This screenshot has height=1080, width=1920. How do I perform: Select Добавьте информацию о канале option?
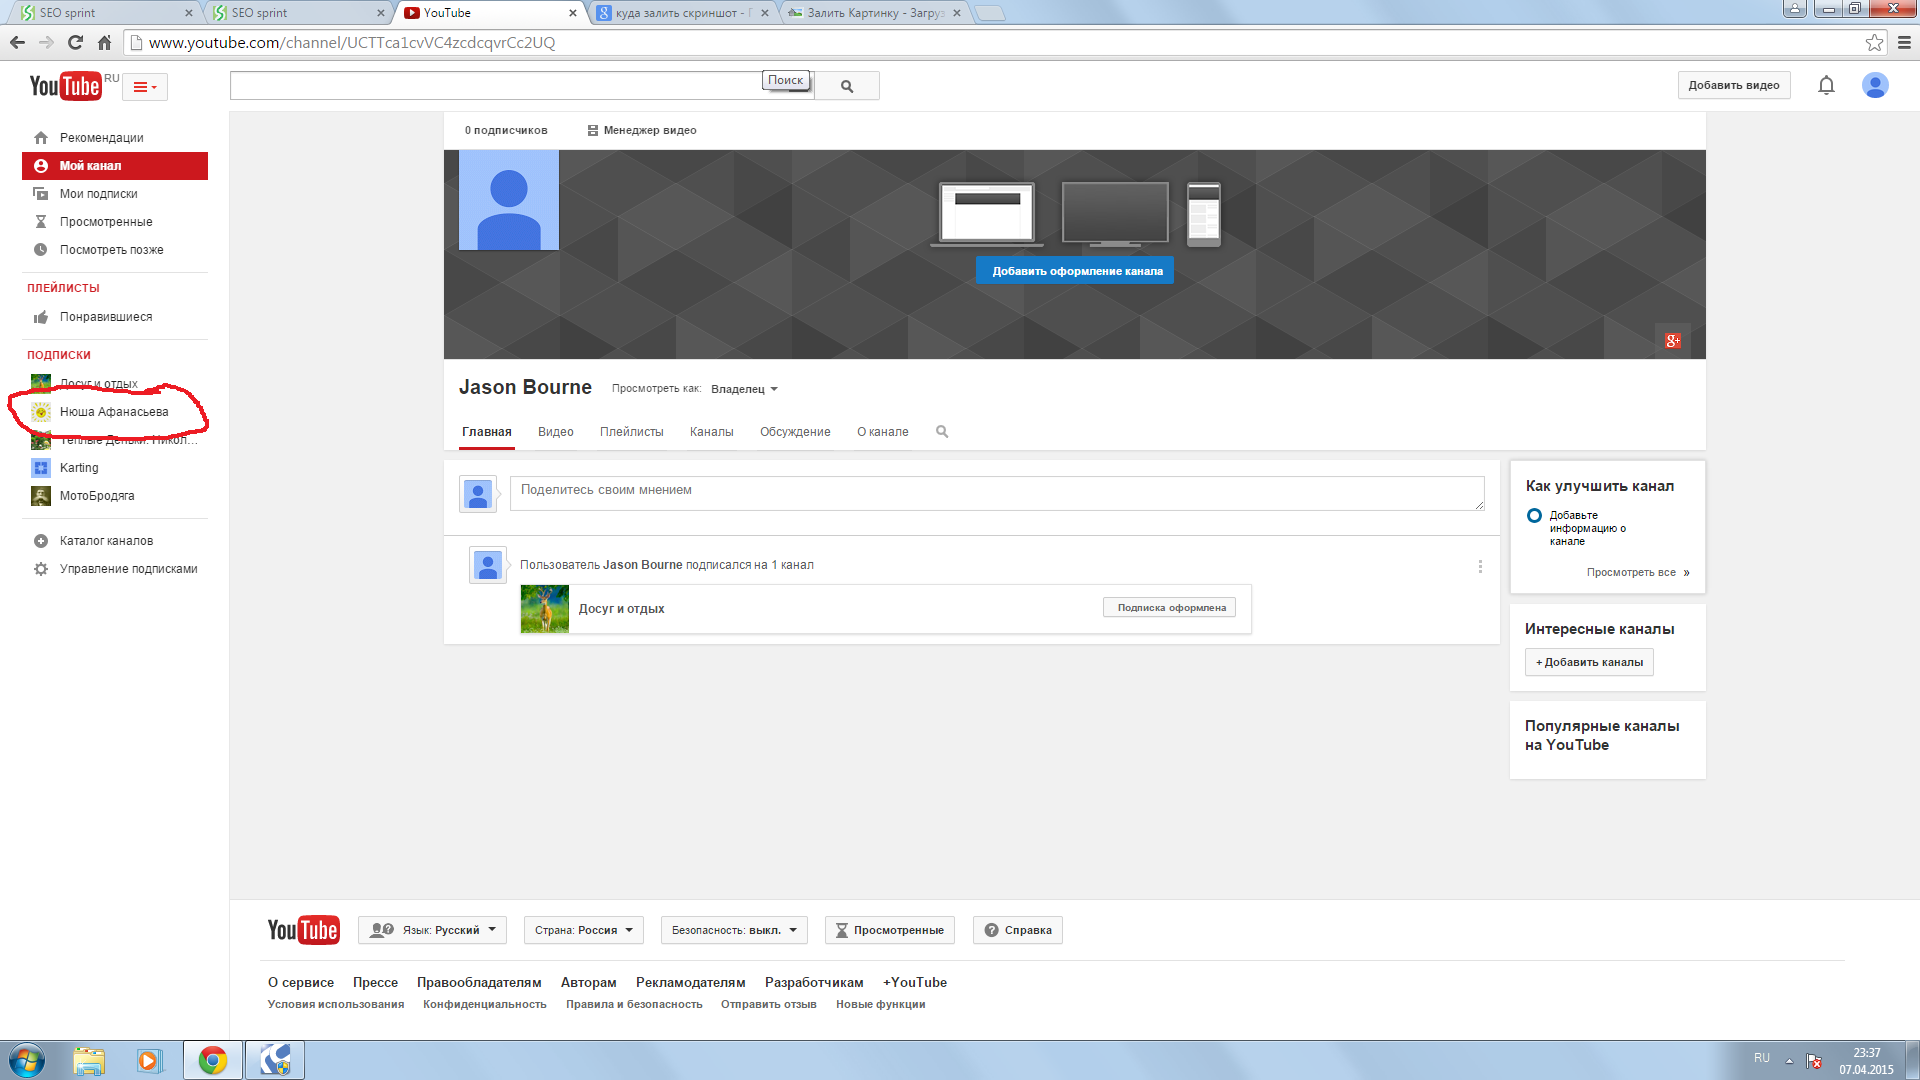[x=1578, y=528]
